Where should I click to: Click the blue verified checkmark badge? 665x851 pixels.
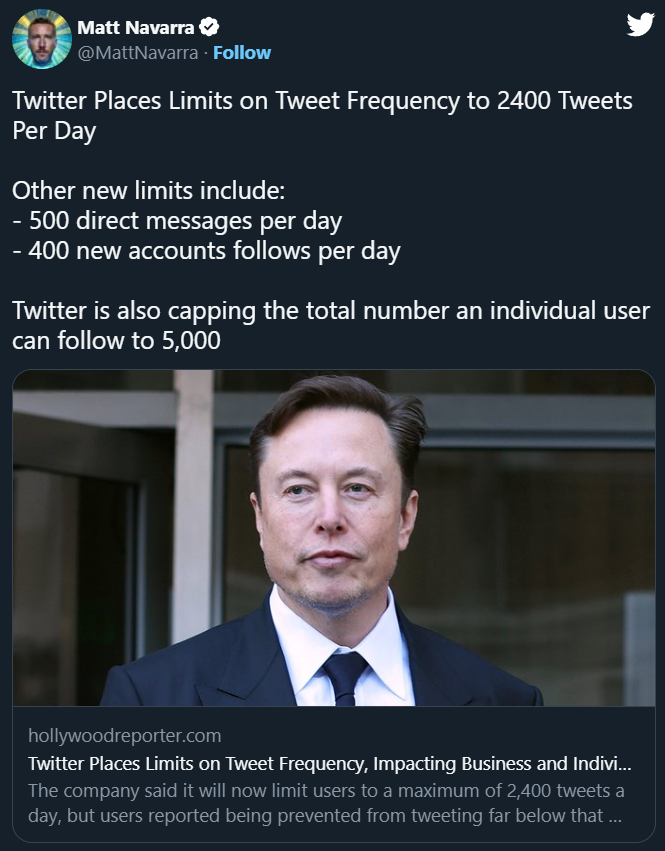[x=210, y=27]
